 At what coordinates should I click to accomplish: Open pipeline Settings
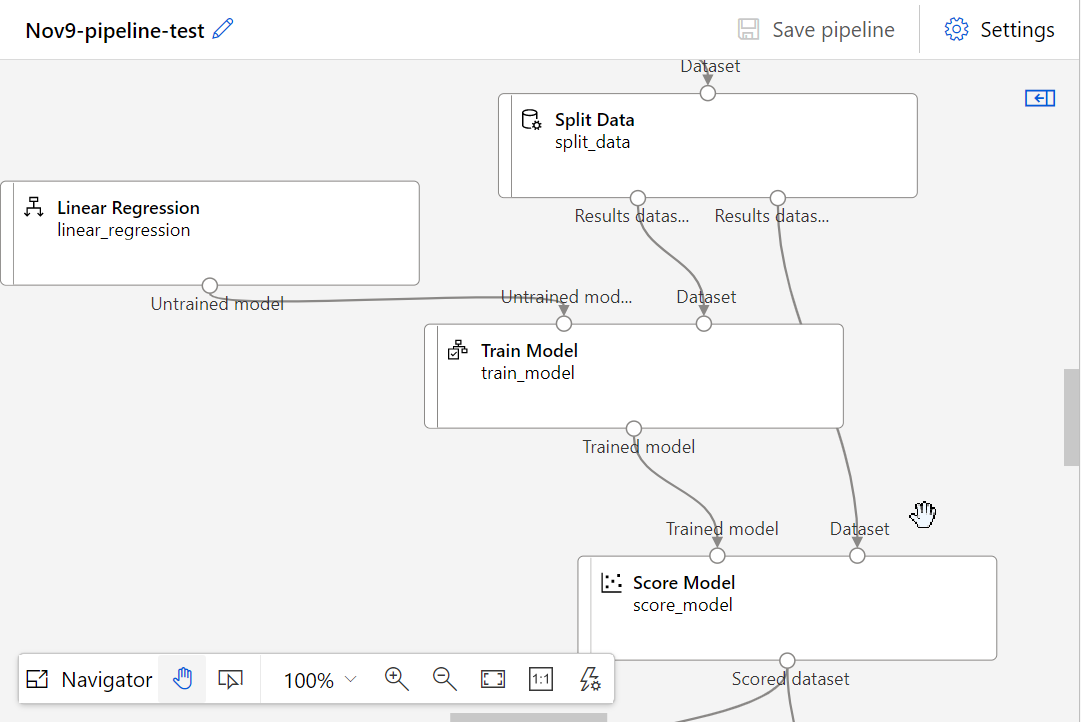tap(999, 30)
